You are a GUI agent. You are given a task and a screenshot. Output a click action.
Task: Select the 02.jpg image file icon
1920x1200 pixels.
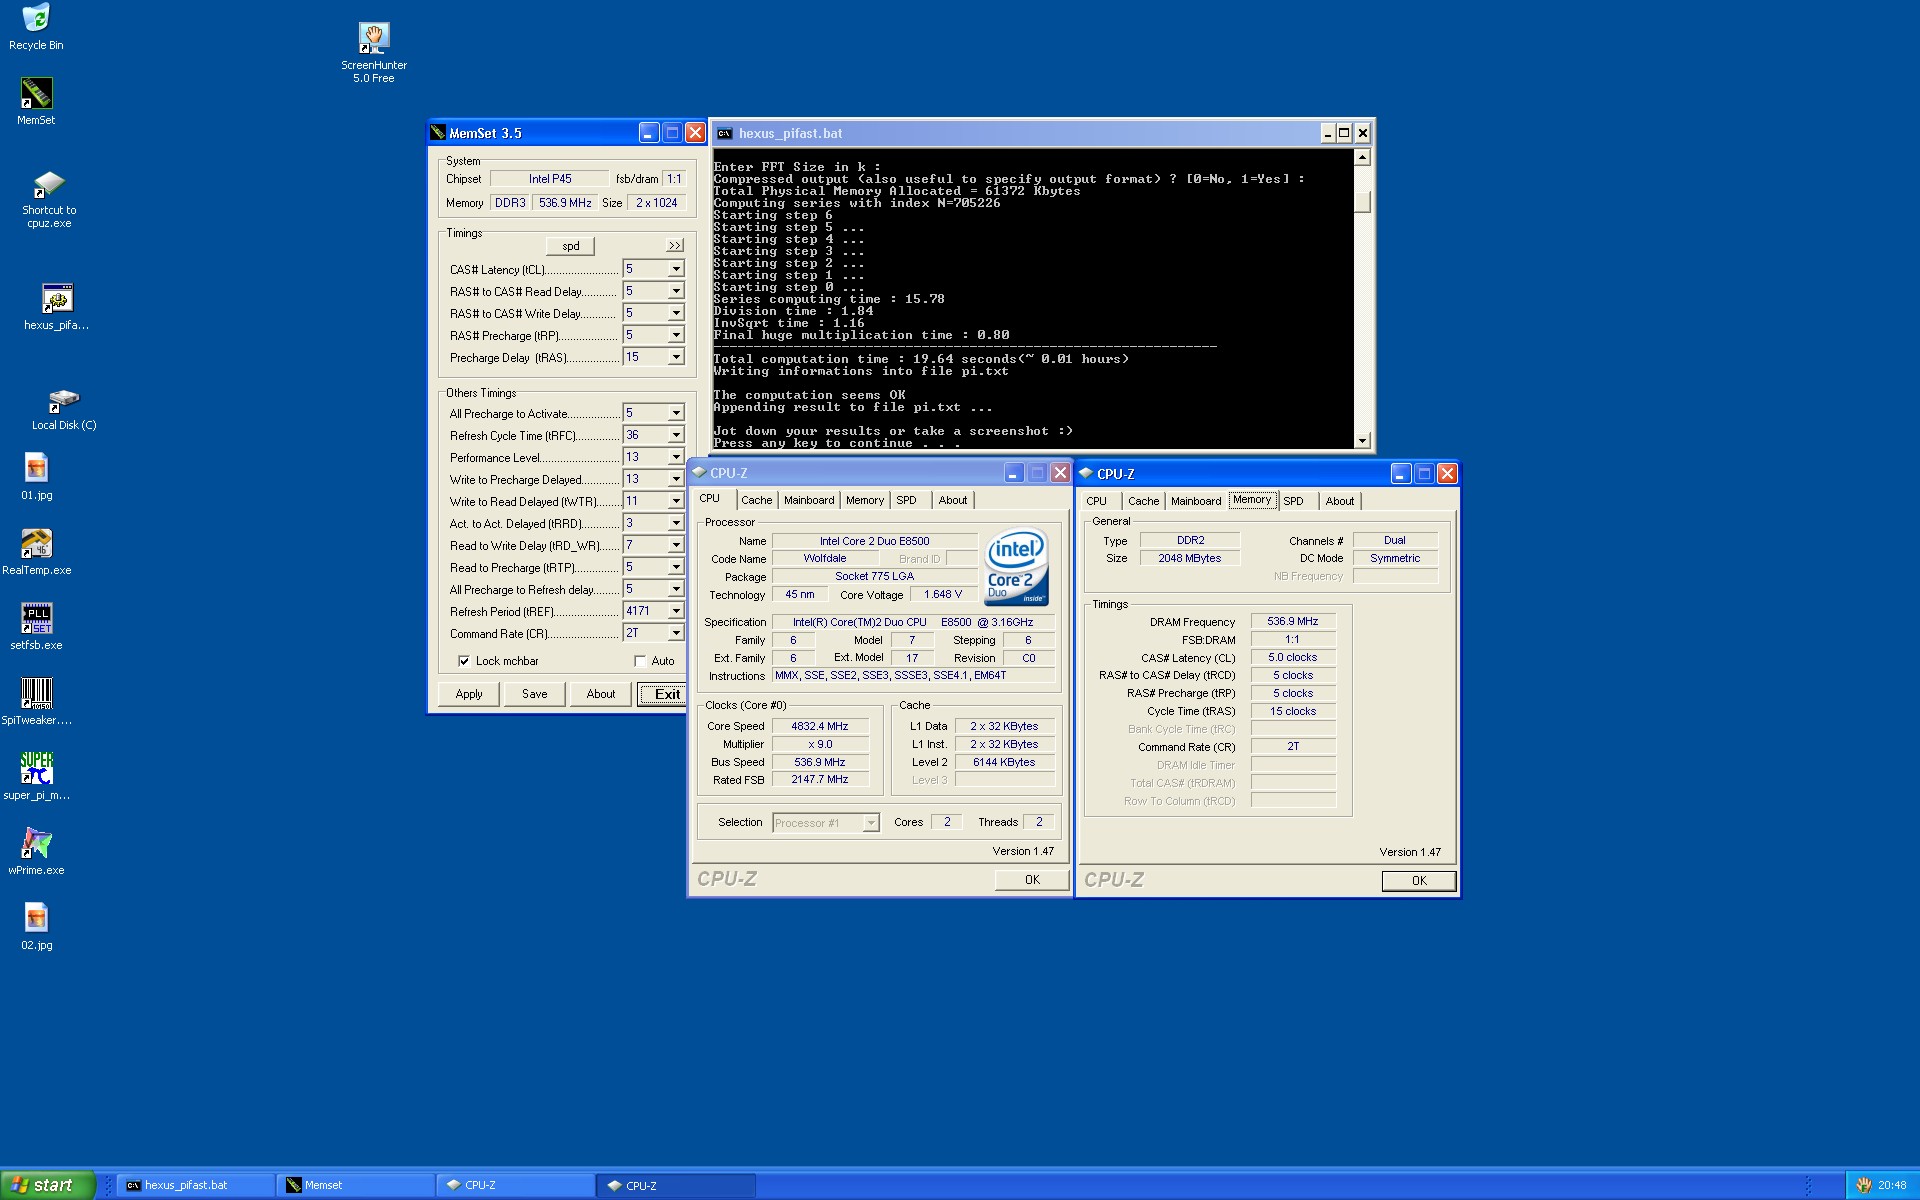coord(37,926)
